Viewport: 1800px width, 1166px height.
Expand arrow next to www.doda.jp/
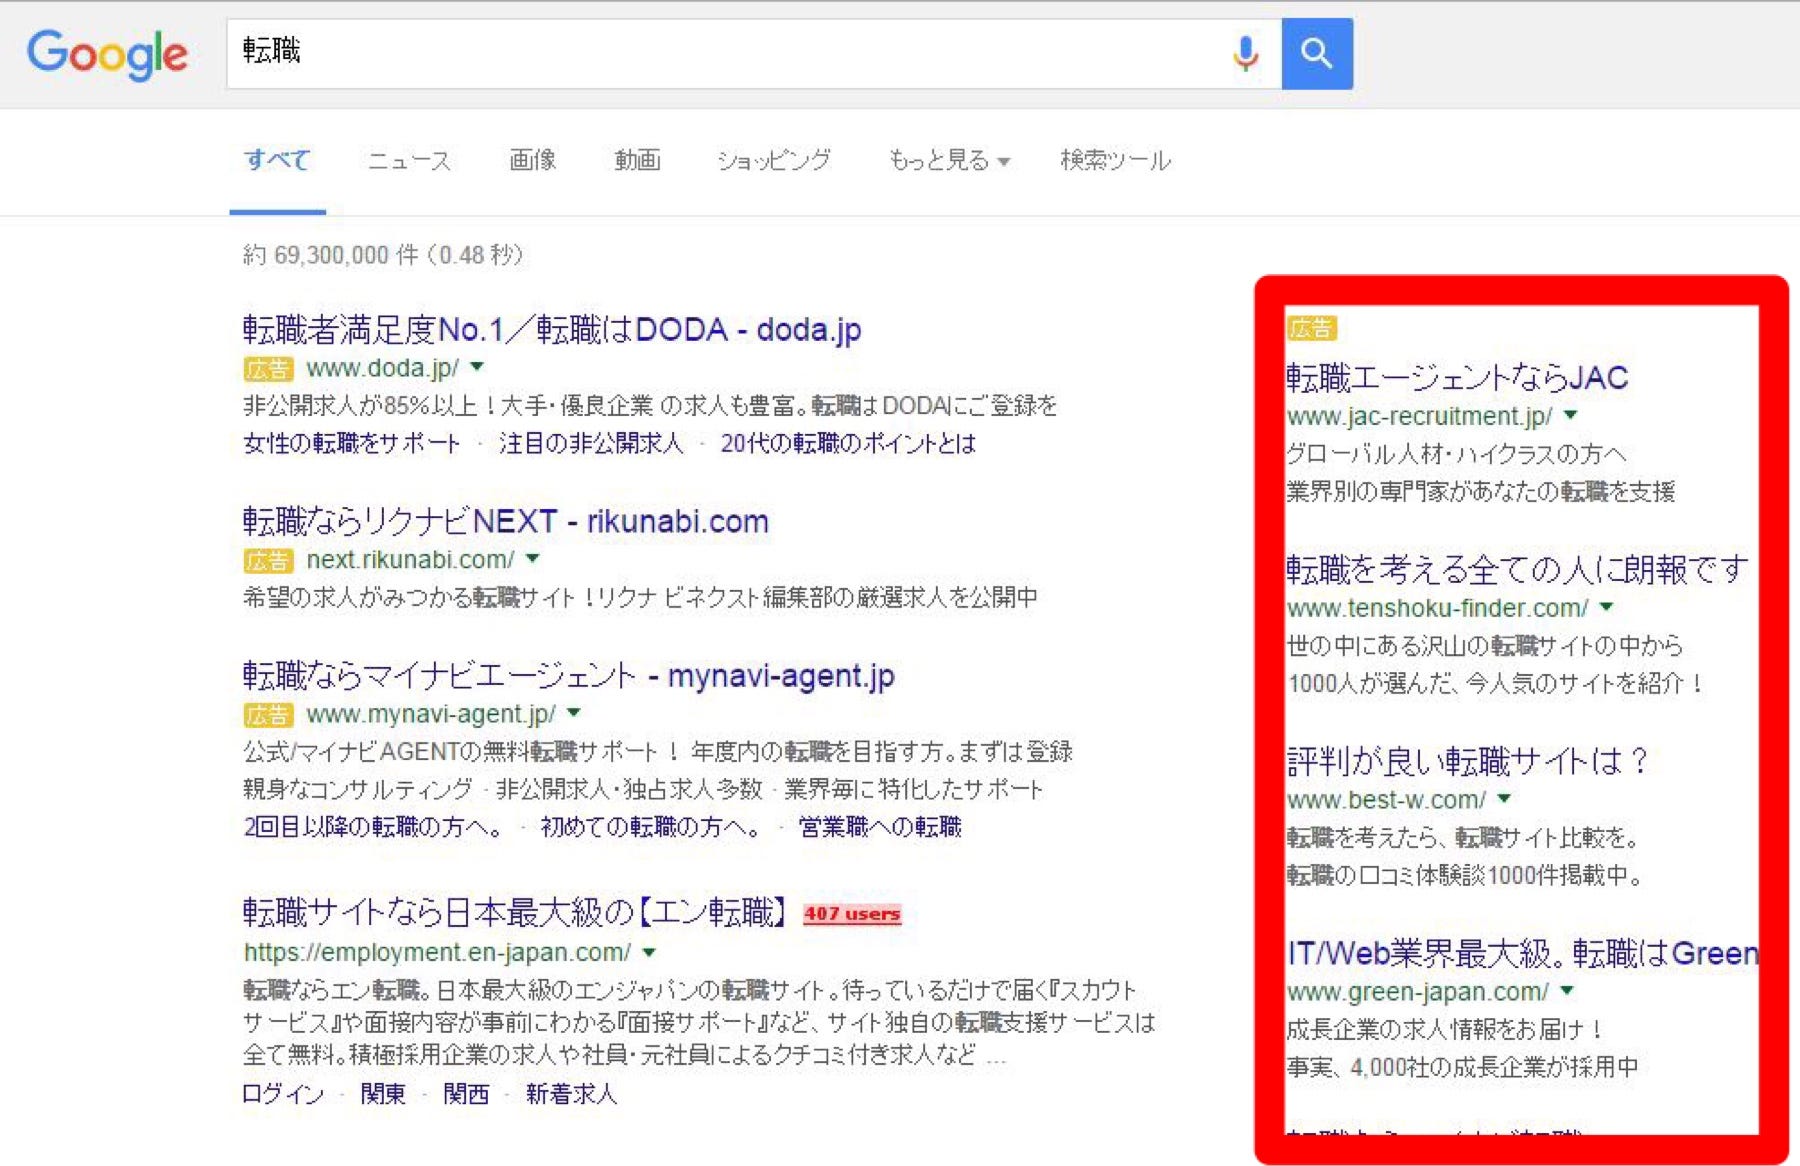coord(477,367)
